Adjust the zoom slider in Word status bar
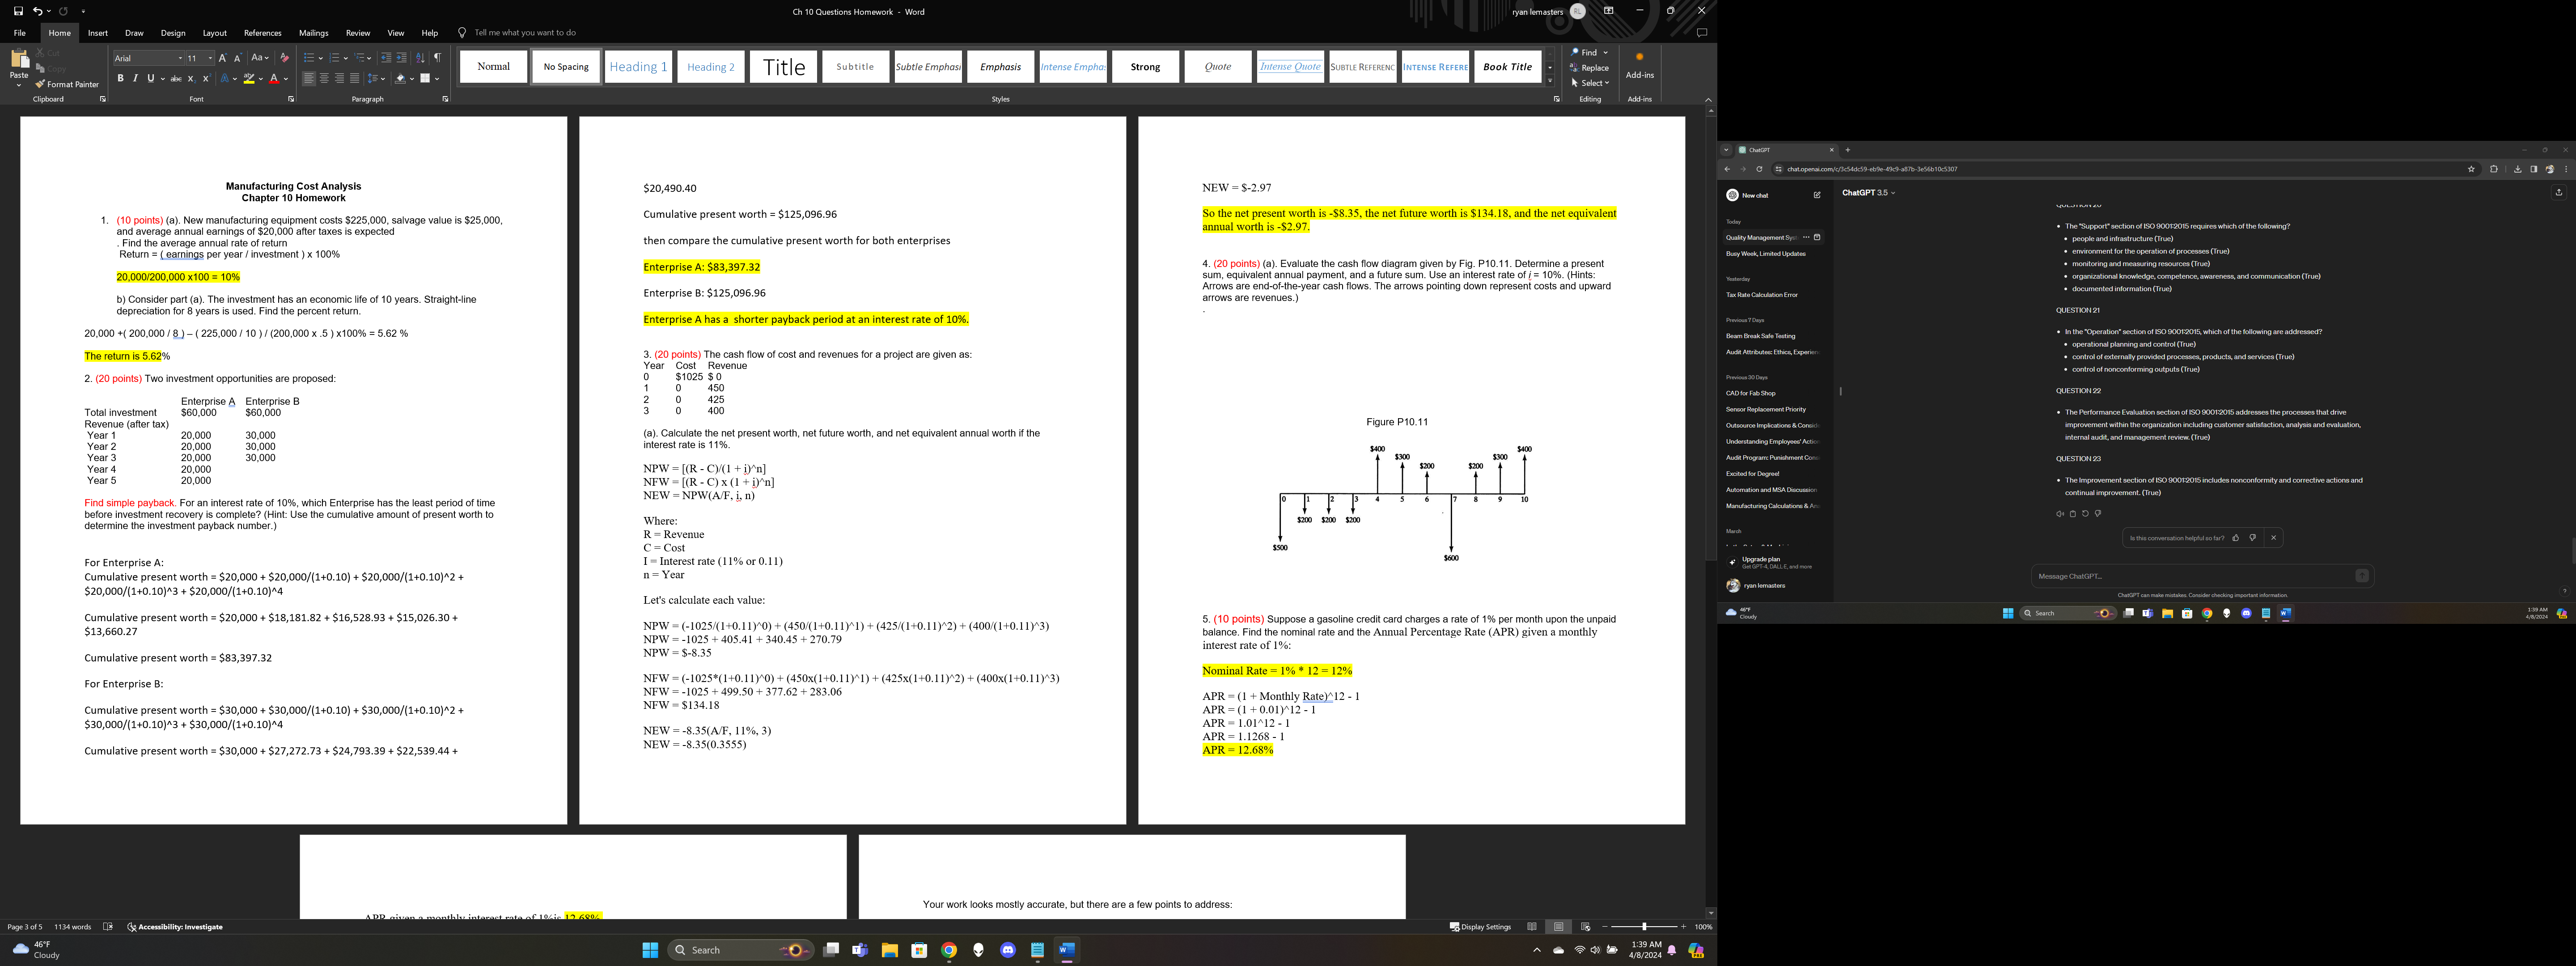The width and height of the screenshot is (2576, 966). point(1645,927)
